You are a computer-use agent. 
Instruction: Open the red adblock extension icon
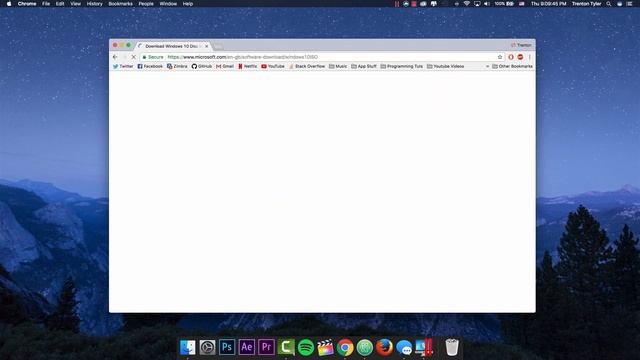[520, 57]
